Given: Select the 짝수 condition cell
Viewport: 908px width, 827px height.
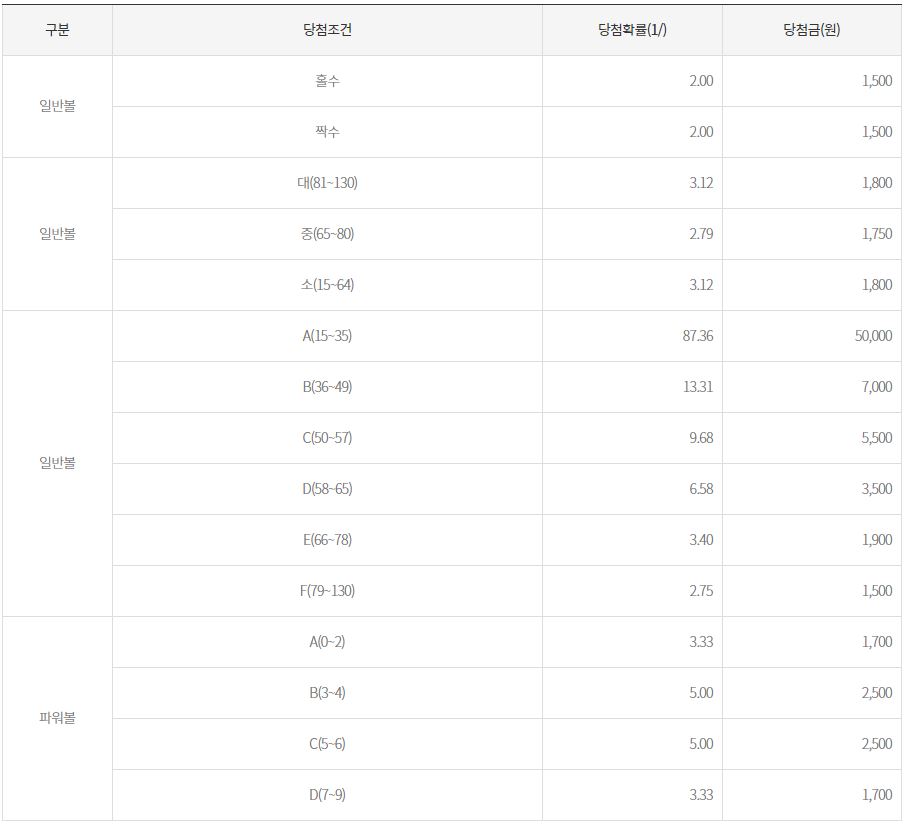Looking at the screenshot, I should pyautogui.click(x=327, y=132).
